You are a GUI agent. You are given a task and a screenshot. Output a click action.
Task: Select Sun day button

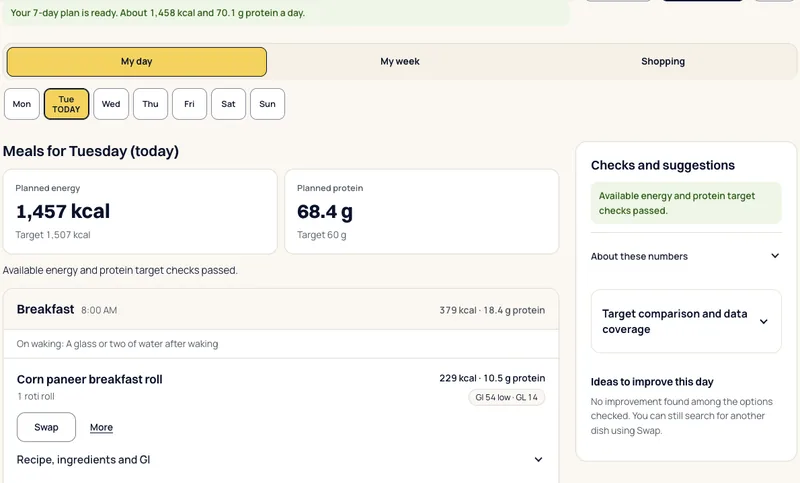(267, 104)
